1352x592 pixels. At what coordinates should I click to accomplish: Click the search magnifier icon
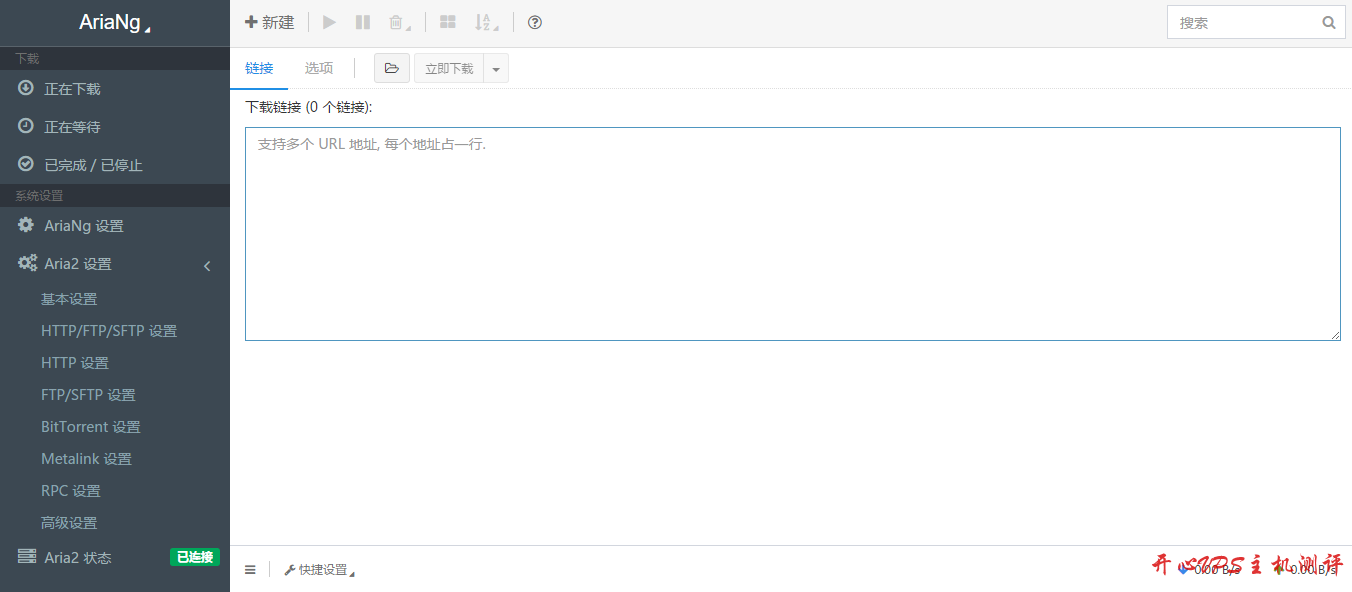pos(1329,22)
